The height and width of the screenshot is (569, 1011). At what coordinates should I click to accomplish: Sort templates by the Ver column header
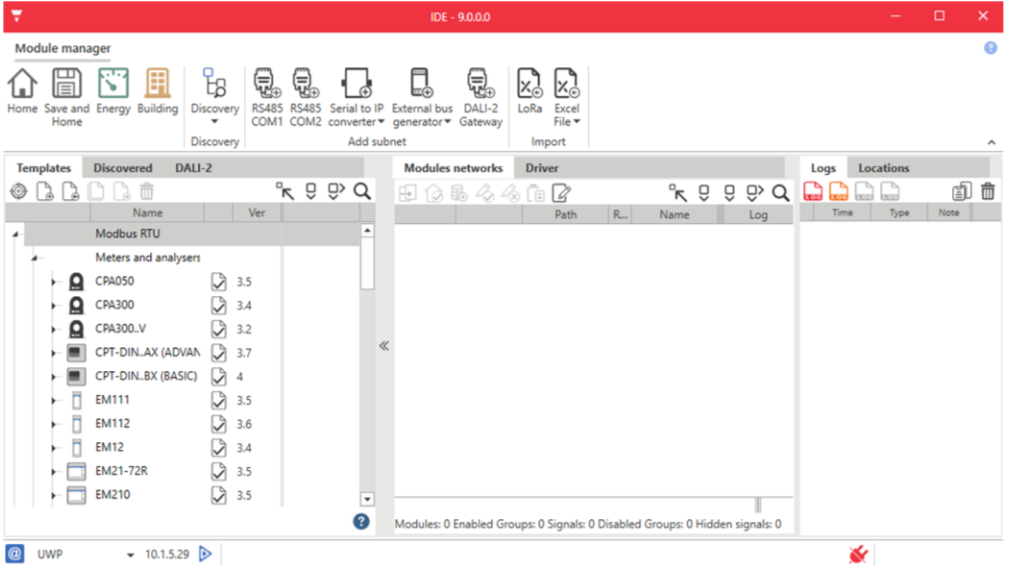click(x=257, y=212)
